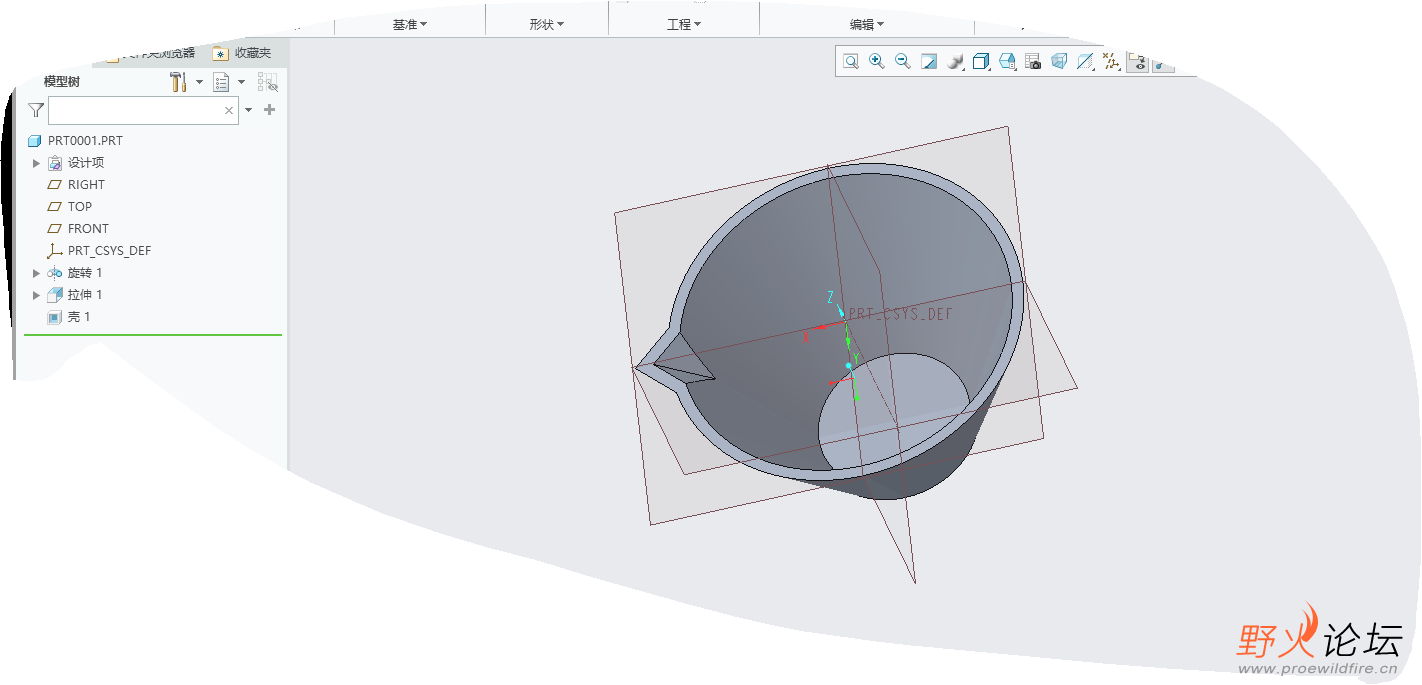Select the 拉伸 1 extrude feature
Screen dimensions: 1422x685
(x=85, y=295)
